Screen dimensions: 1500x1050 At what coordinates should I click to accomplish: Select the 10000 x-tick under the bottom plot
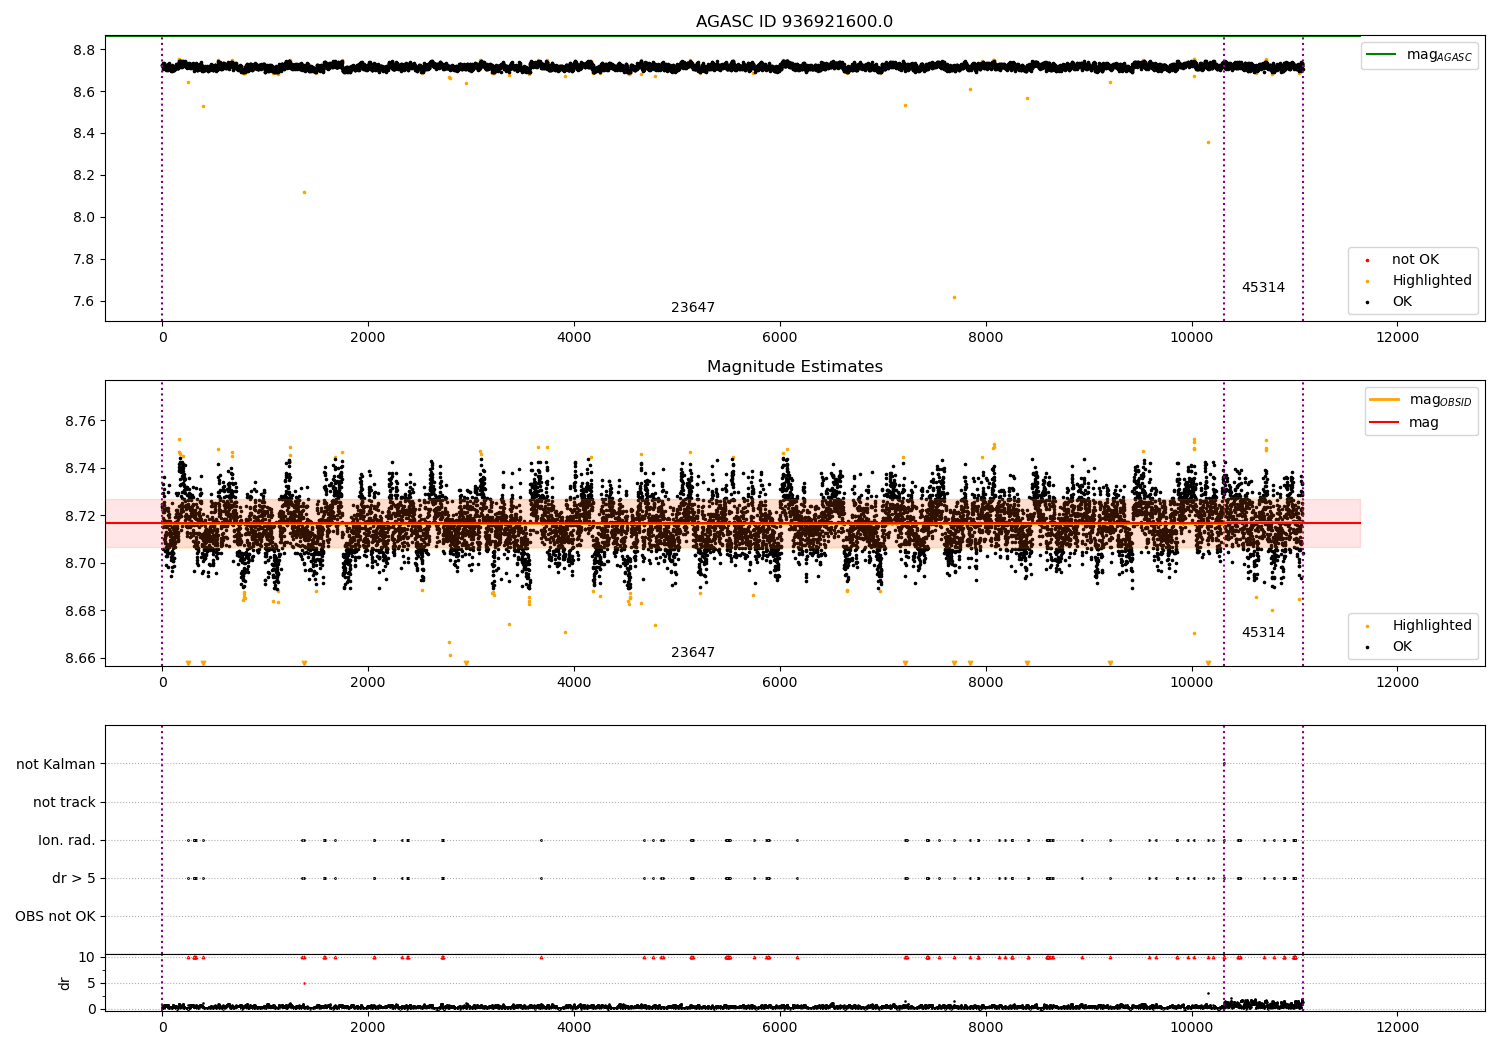point(1191,1027)
